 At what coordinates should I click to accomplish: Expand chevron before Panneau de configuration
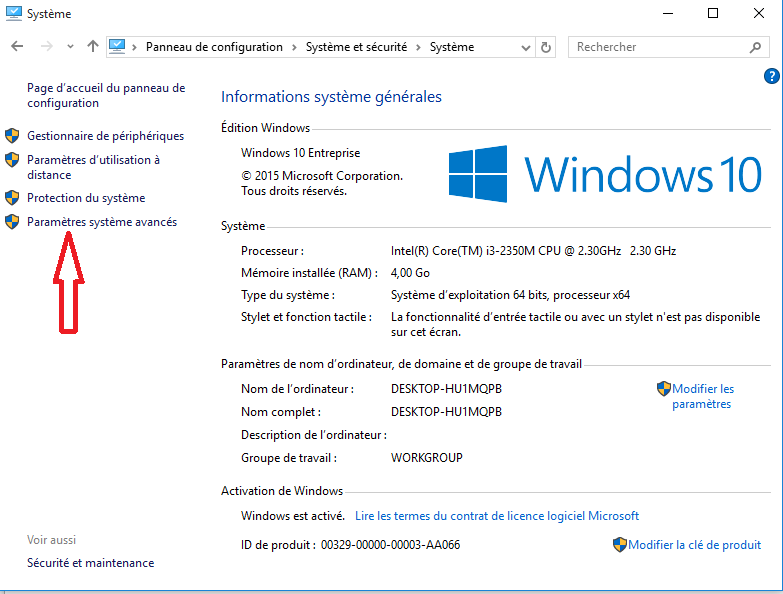pyautogui.click(x=134, y=47)
